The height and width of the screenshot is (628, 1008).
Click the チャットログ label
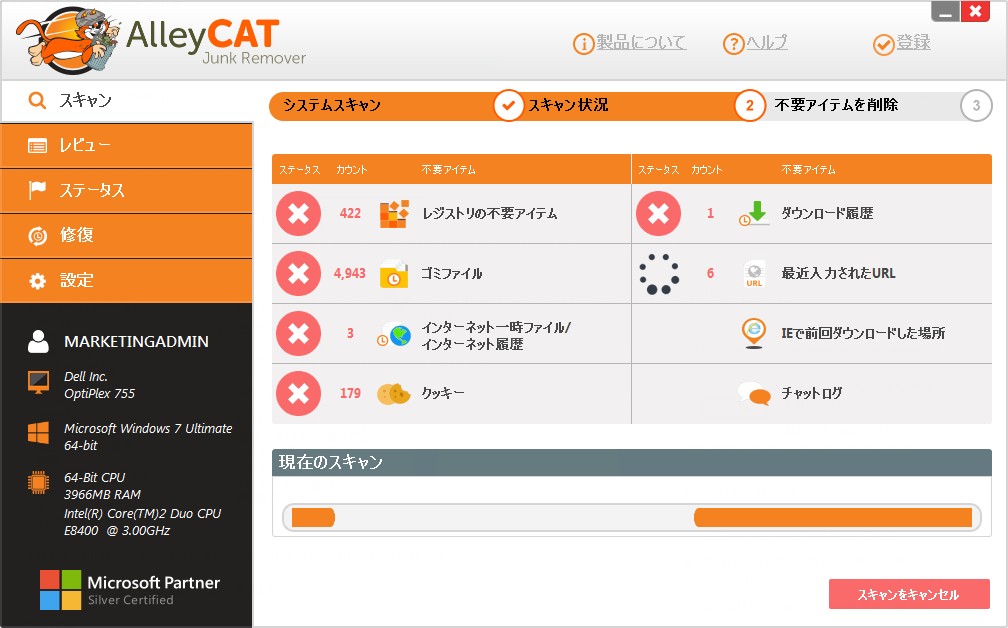tap(812, 393)
